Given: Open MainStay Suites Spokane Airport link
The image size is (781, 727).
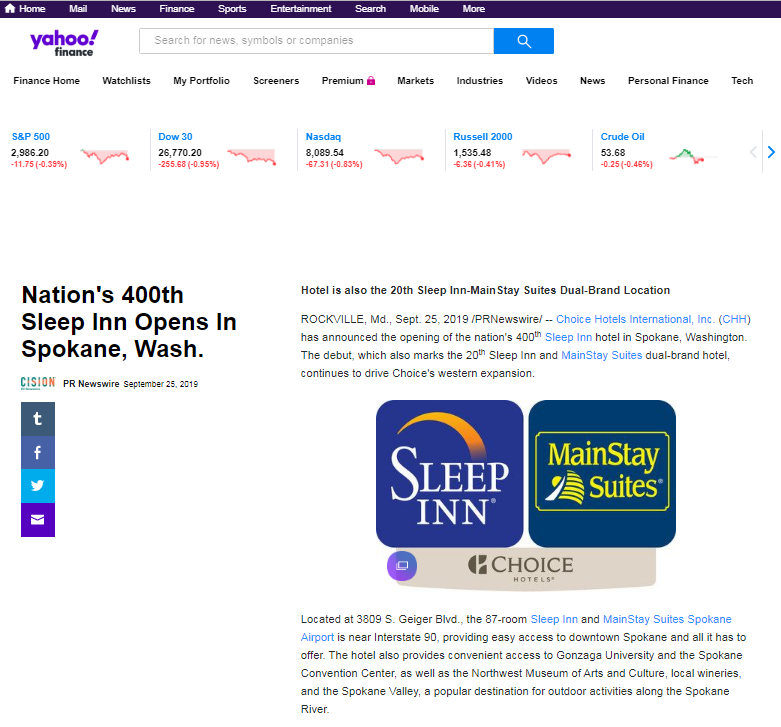Looking at the screenshot, I should [x=667, y=619].
